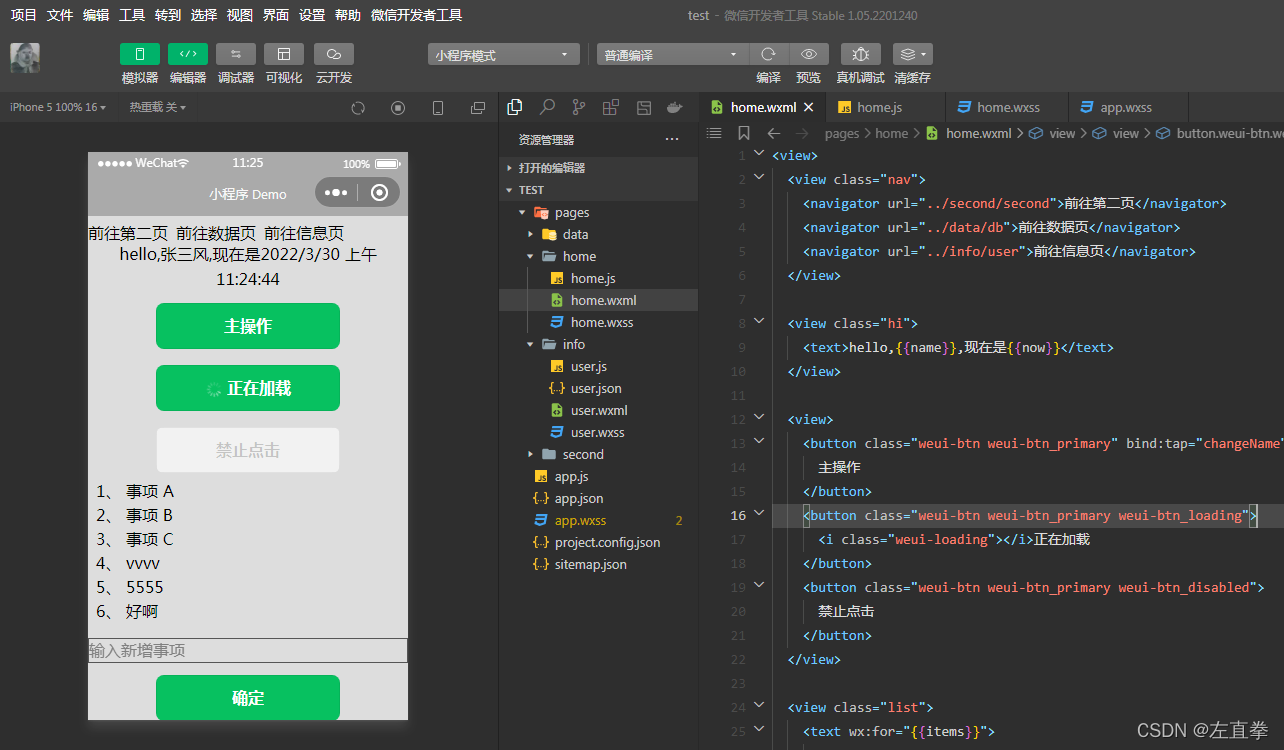The width and height of the screenshot is (1284, 750).
Task: Open sitemap.json file
Action: point(599,564)
